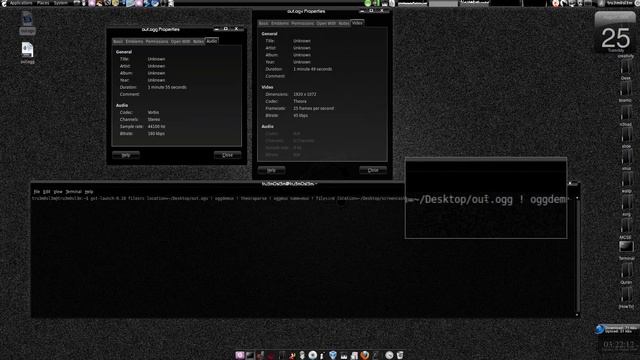
Task: Switch to Basic tab in audio Properties window
Action: 118,42
